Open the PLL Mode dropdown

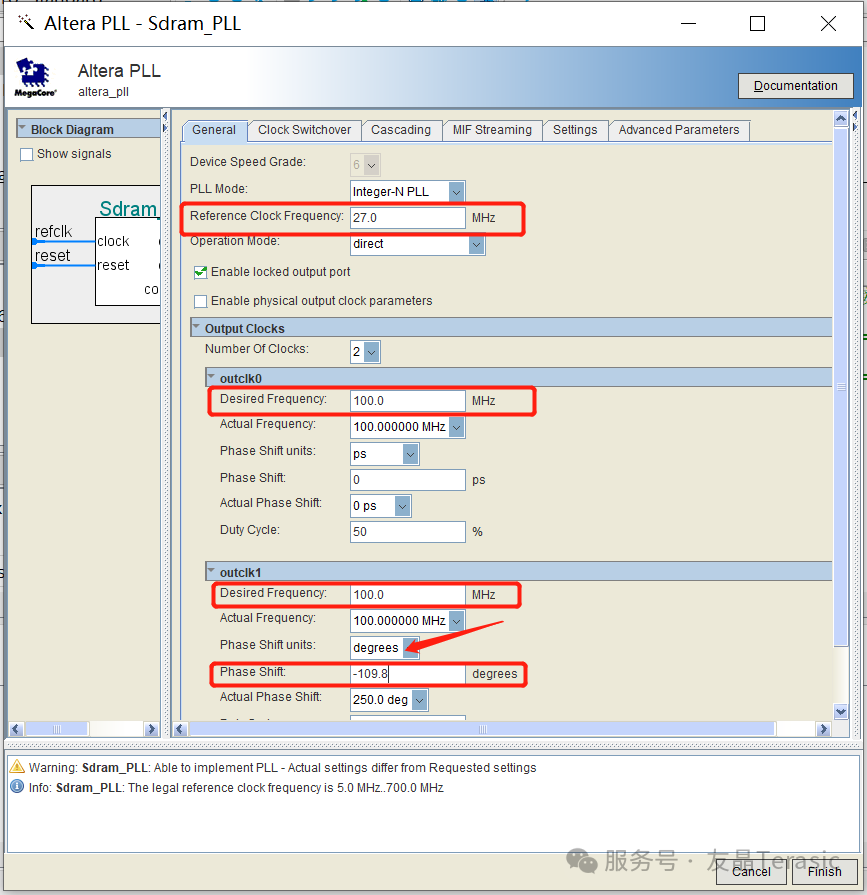click(x=456, y=191)
